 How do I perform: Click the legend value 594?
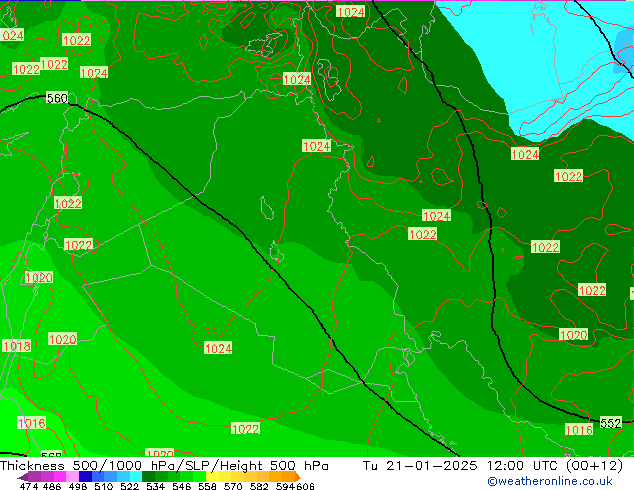tap(285, 486)
